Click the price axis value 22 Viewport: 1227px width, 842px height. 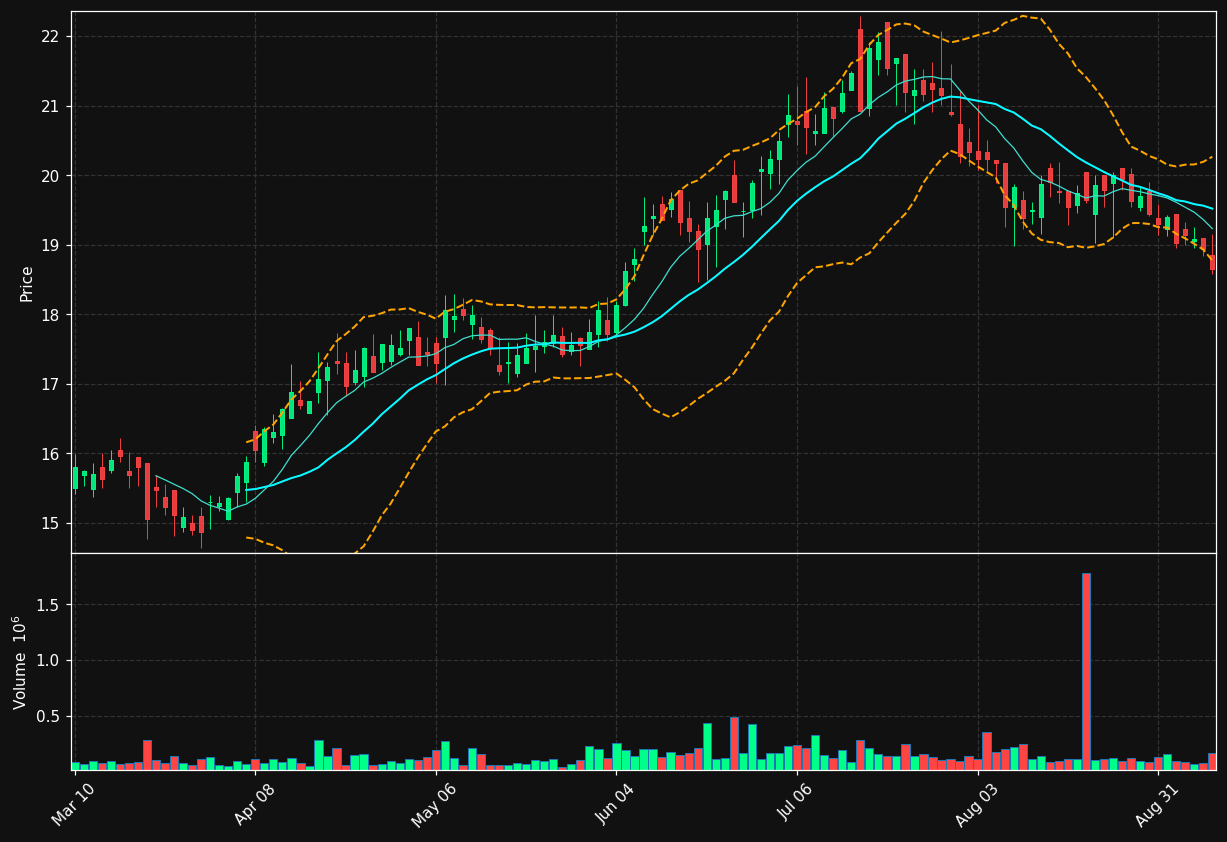(51, 37)
